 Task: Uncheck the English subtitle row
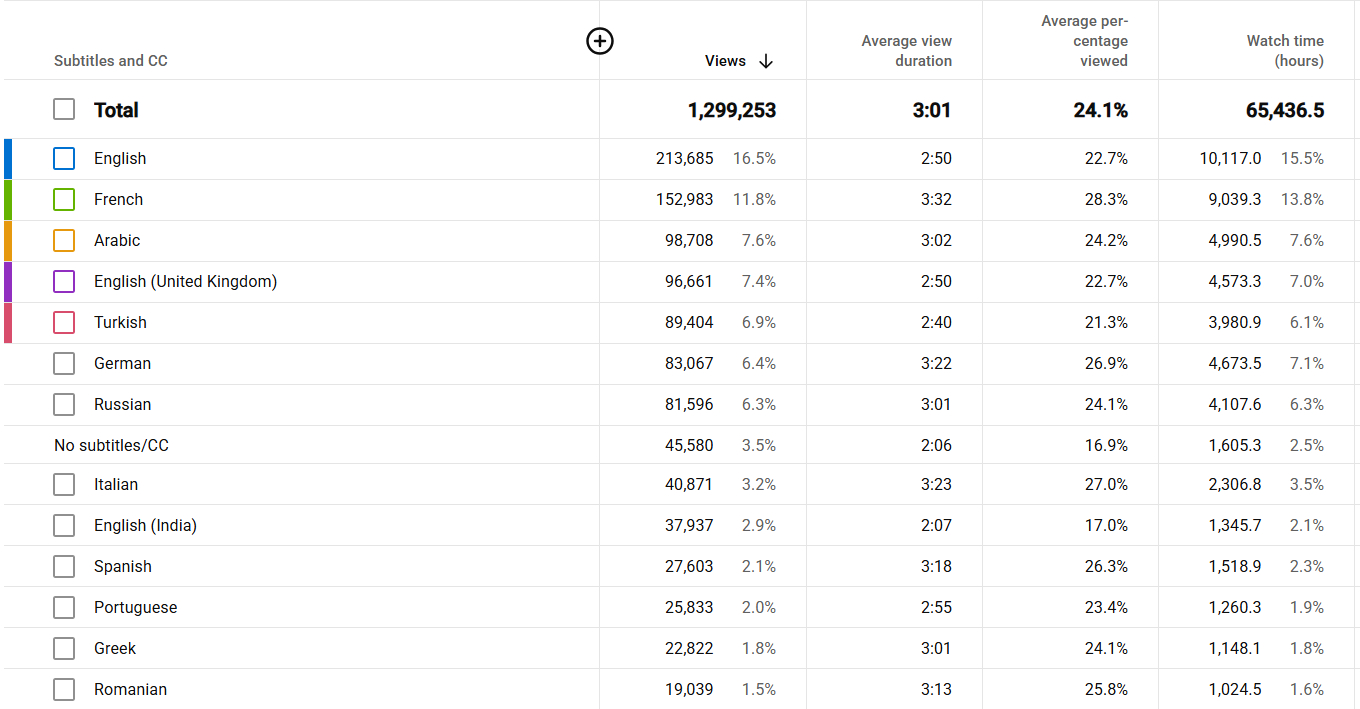pos(64,158)
